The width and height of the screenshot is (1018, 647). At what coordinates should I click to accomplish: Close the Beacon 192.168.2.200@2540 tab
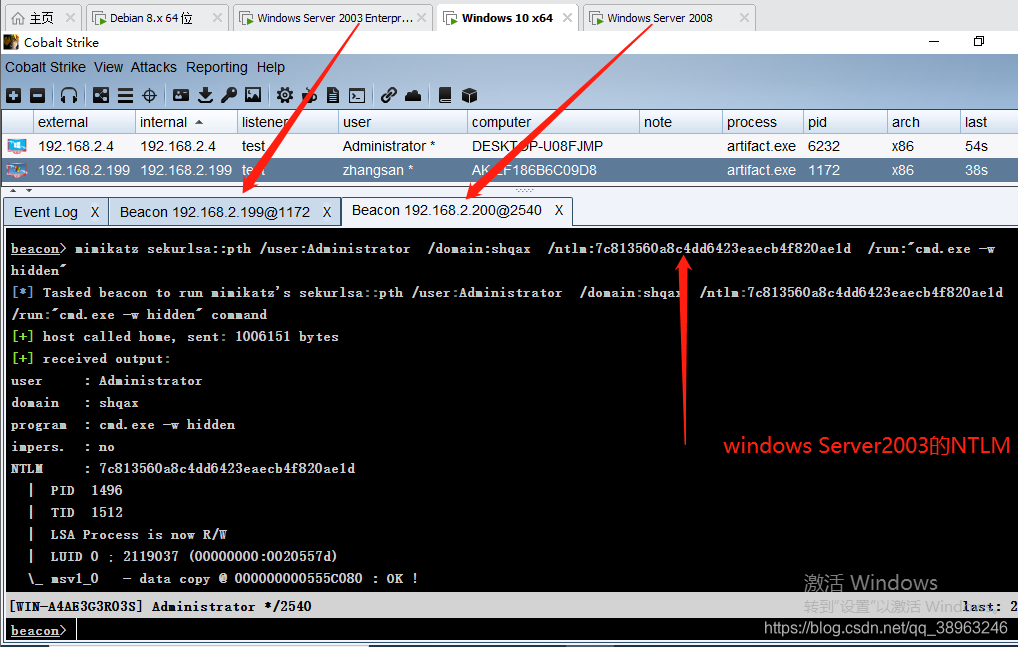559,210
